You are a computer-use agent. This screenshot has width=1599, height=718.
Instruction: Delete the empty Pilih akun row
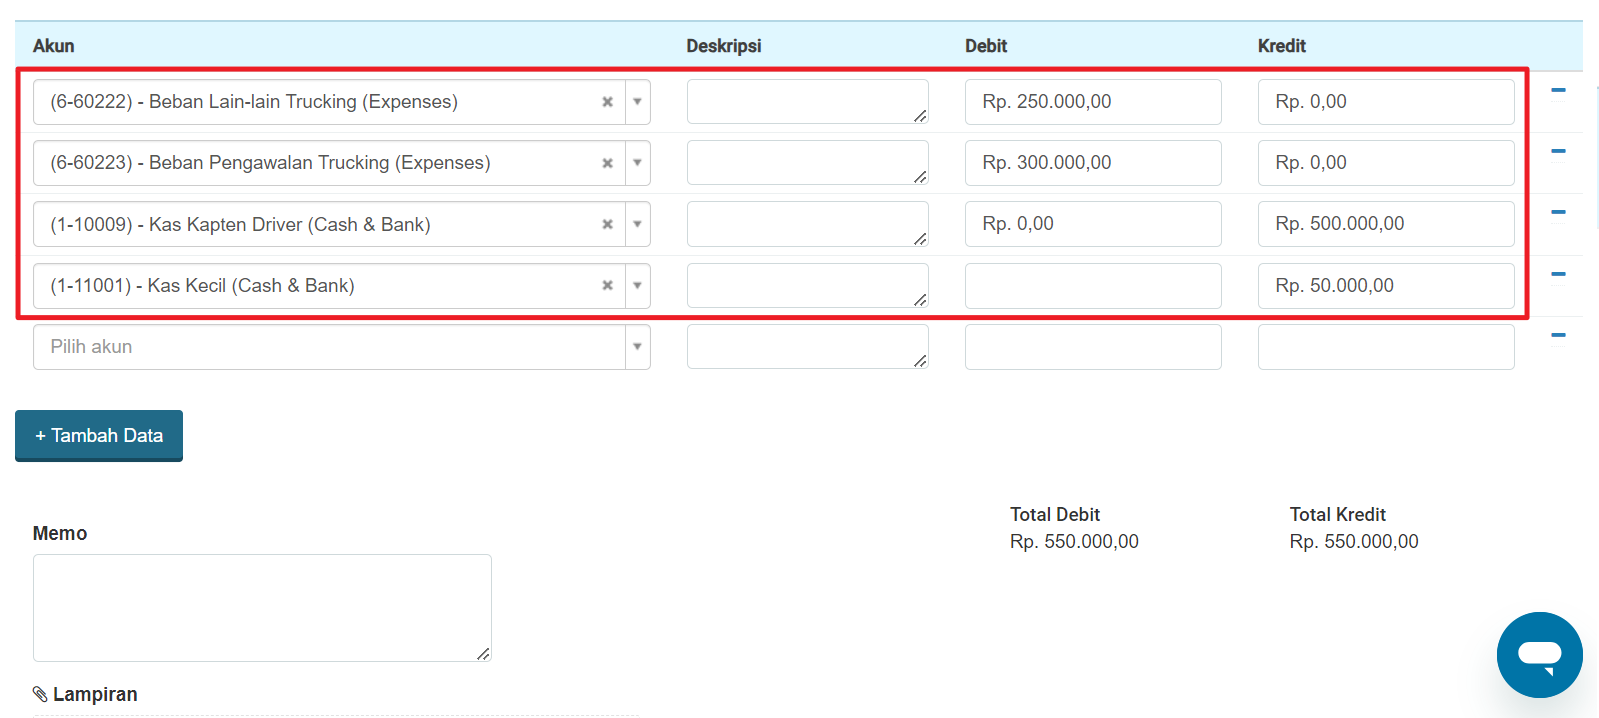(1557, 335)
